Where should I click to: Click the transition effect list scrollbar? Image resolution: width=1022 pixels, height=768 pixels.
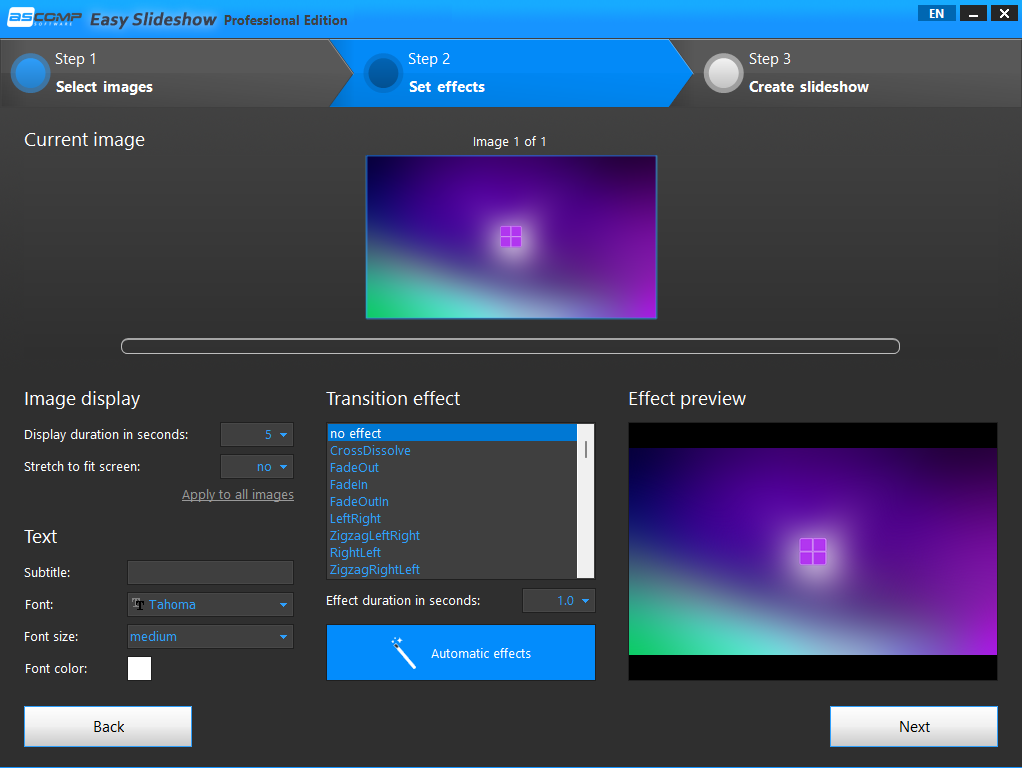(x=585, y=501)
